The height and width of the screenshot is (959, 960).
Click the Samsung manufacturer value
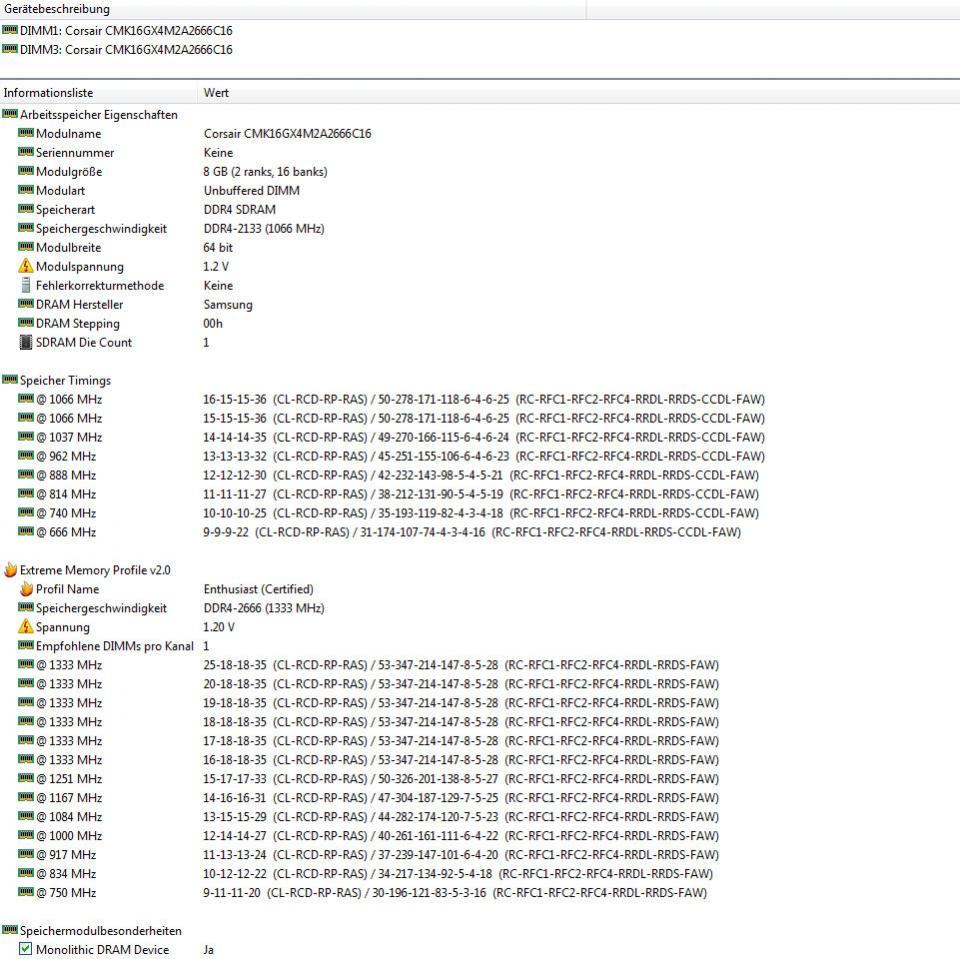click(x=228, y=304)
